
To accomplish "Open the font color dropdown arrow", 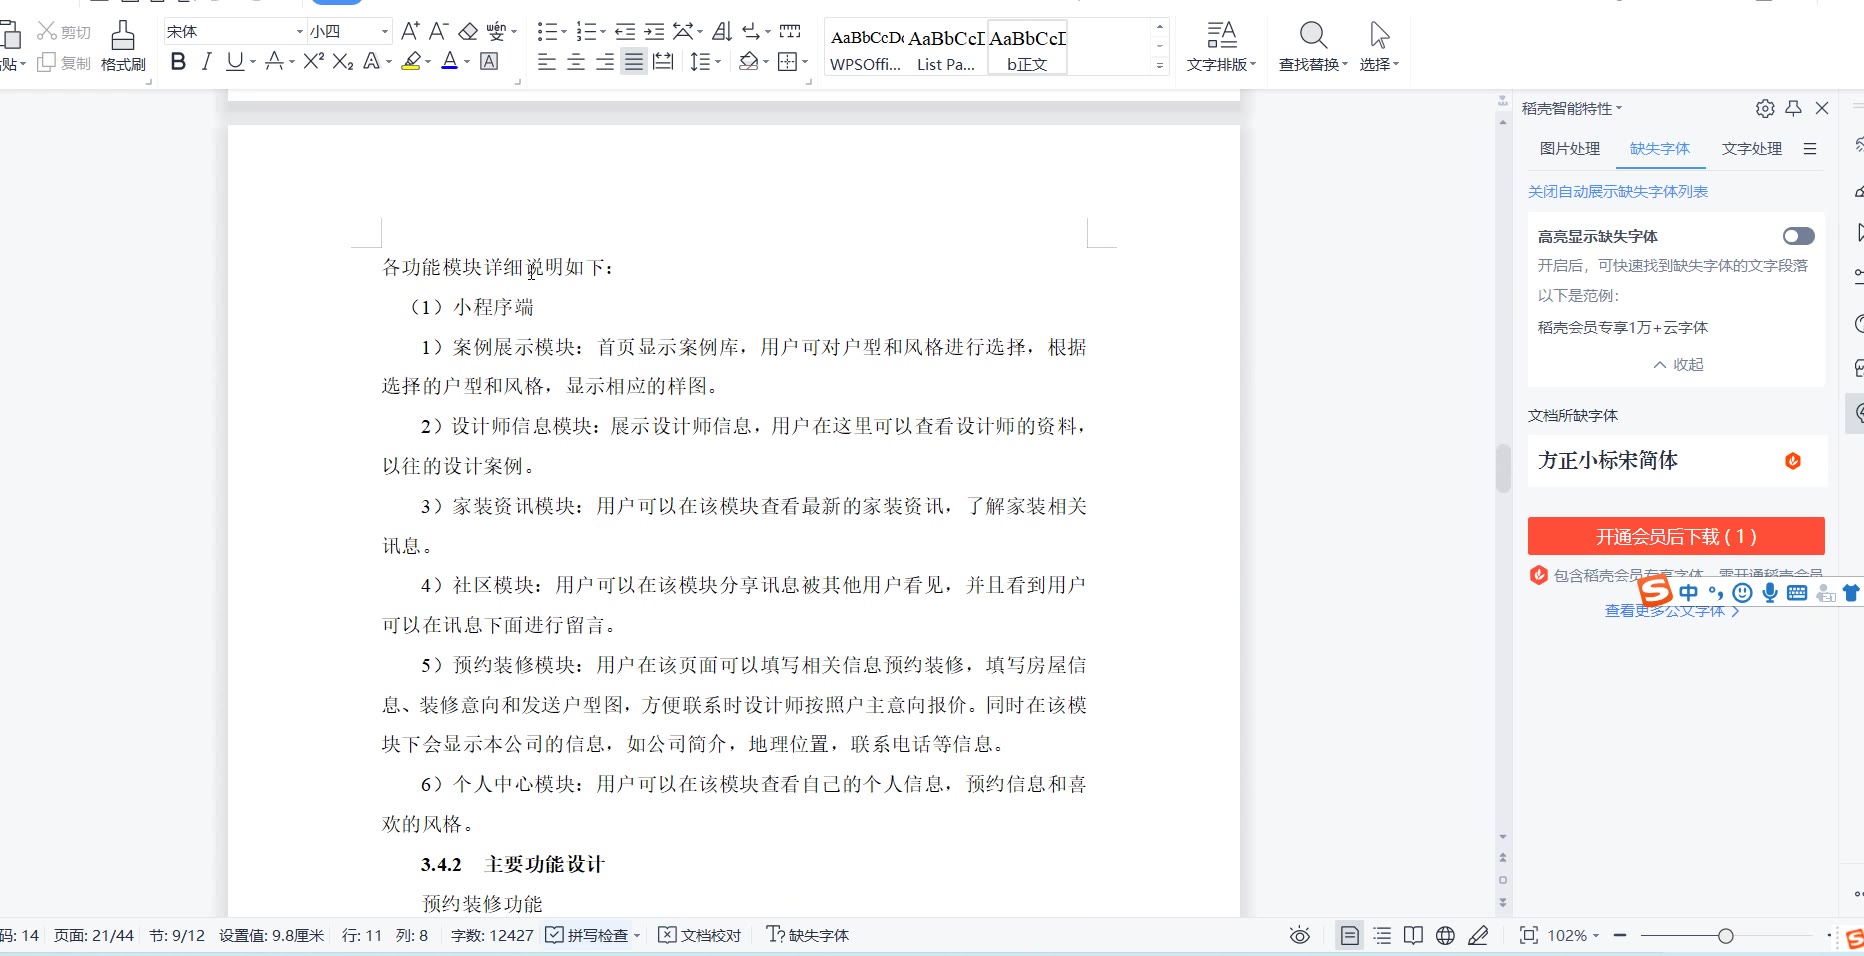I will click(467, 62).
